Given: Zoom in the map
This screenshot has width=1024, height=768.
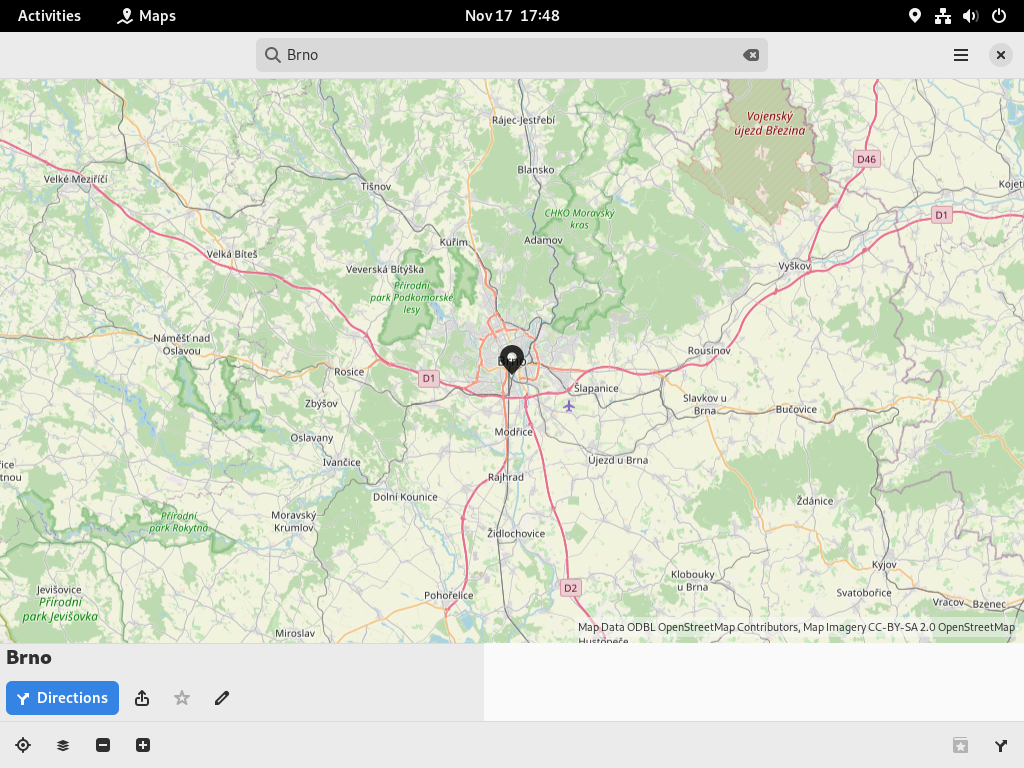Looking at the screenshot, I should pos(143,745).
